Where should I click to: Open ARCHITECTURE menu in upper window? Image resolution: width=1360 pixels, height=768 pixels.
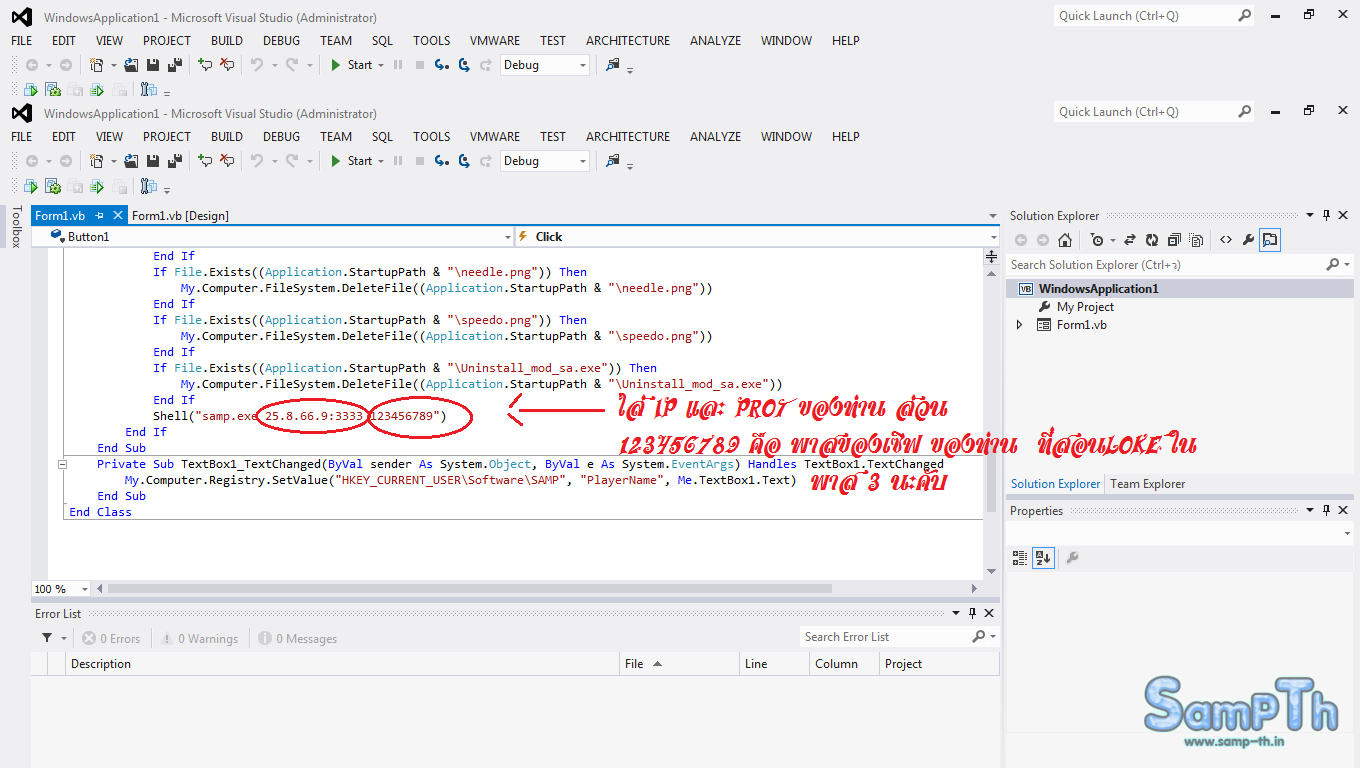coord(628,41)
